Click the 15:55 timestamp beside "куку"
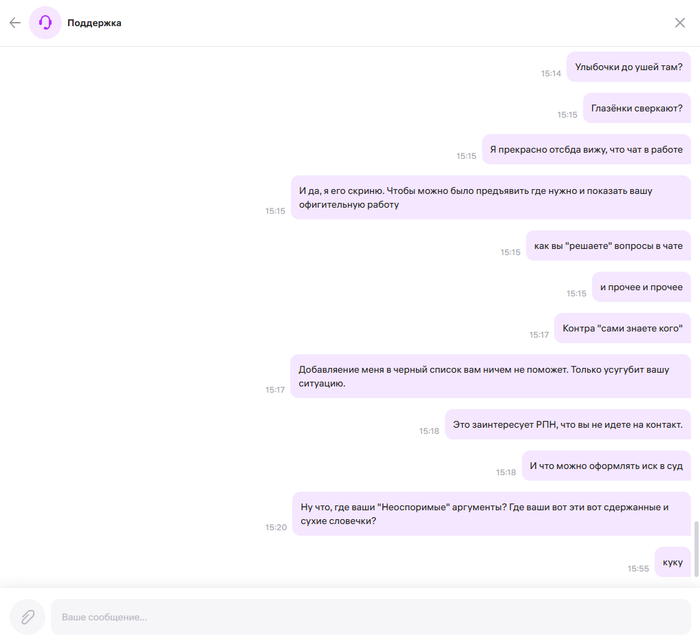Image resolution: width=700 pixels, height=643 pixels. tap(638, 568)
